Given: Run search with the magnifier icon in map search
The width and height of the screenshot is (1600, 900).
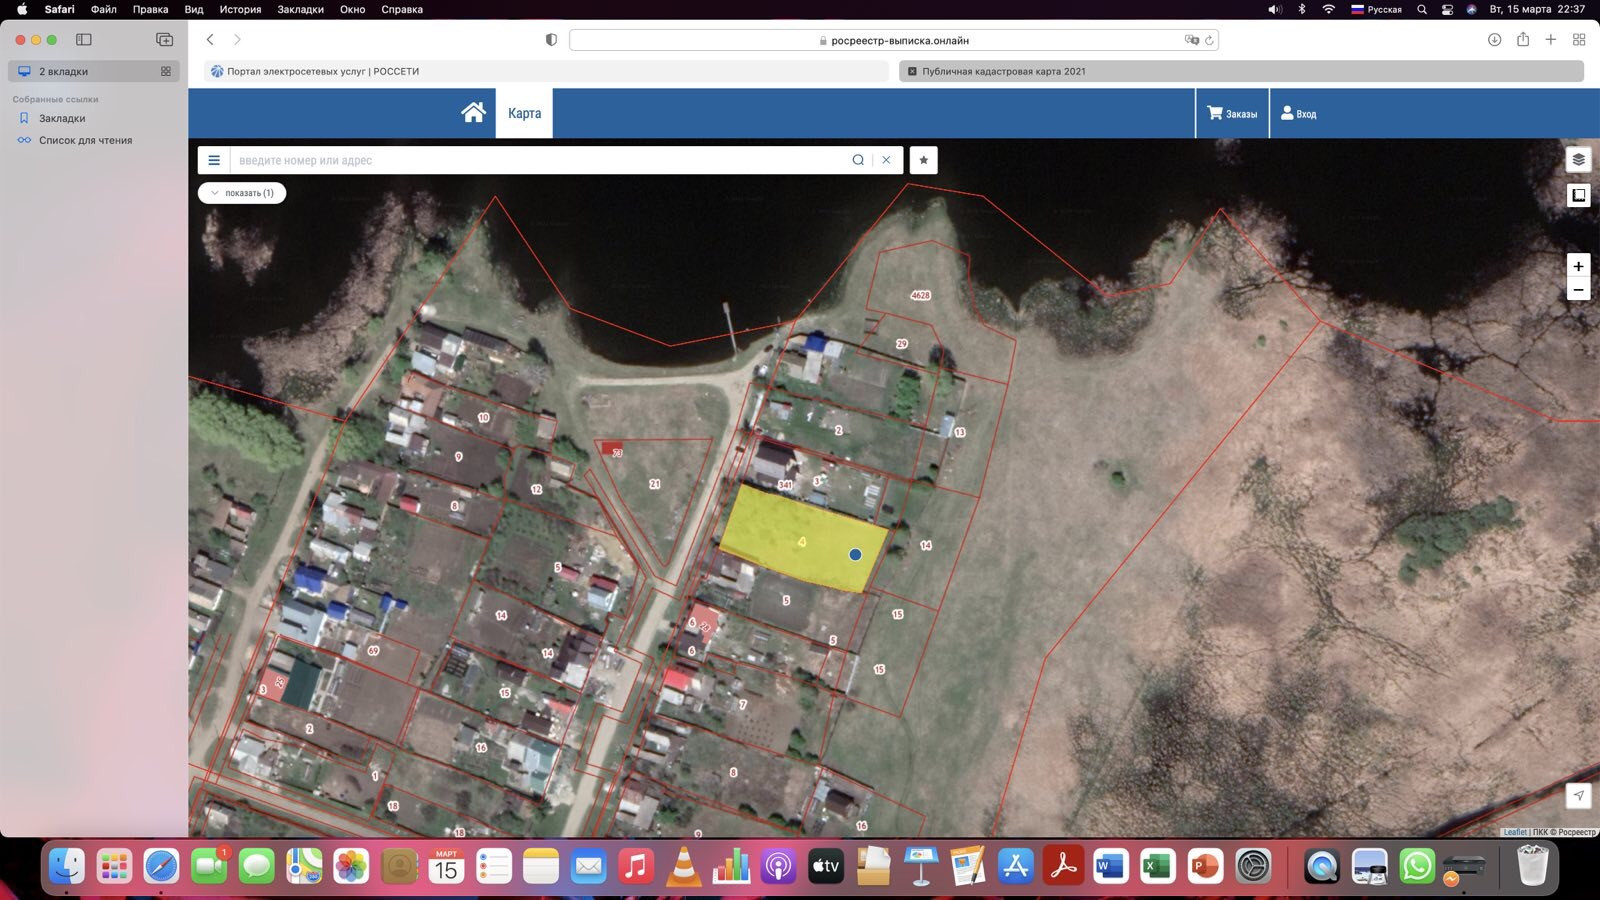Looking at the screenshot, I should [858, 160].
